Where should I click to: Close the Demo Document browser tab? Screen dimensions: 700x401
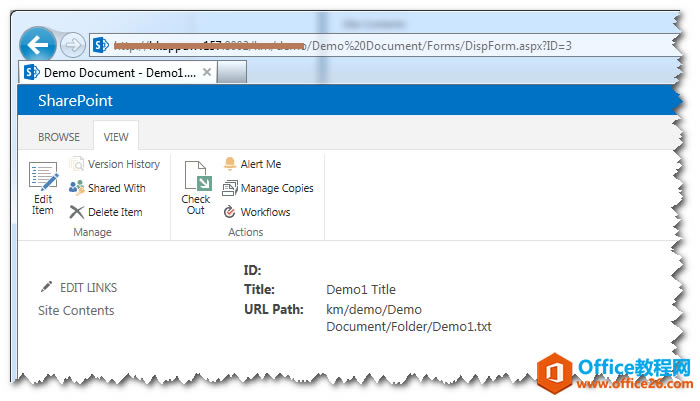click(207, 72)
